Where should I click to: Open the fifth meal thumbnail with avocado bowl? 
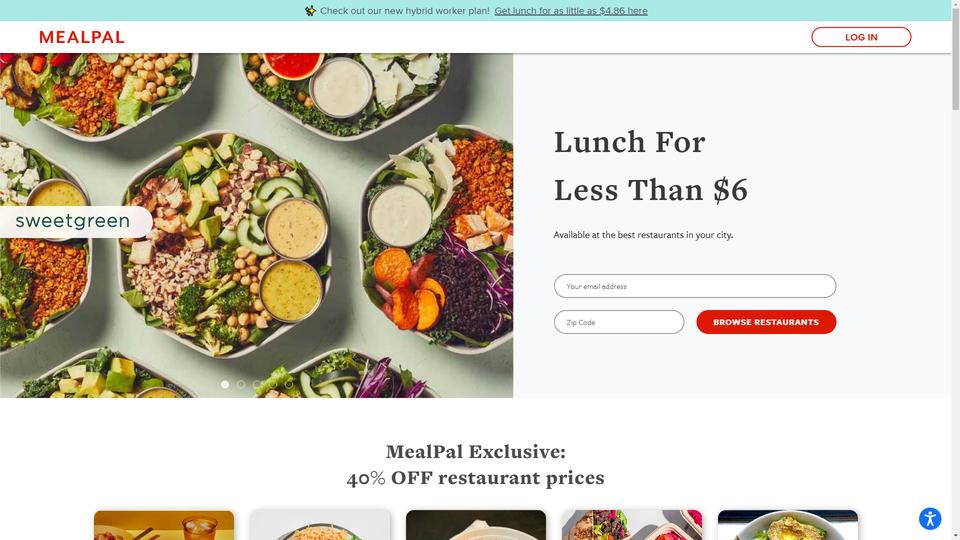click(788, 525)
